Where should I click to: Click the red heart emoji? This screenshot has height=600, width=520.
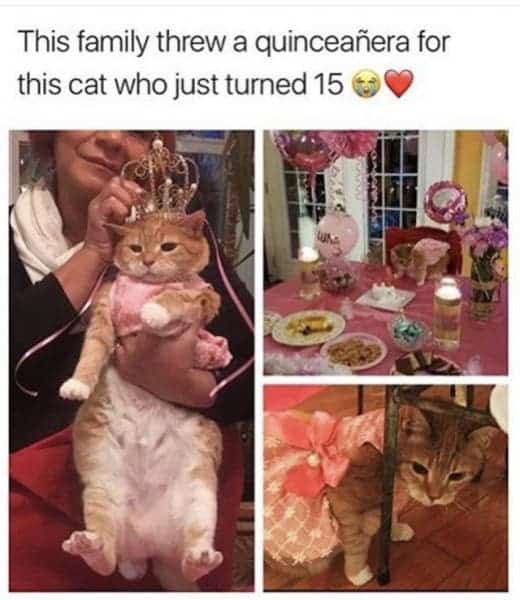click(x=399, y=83)
